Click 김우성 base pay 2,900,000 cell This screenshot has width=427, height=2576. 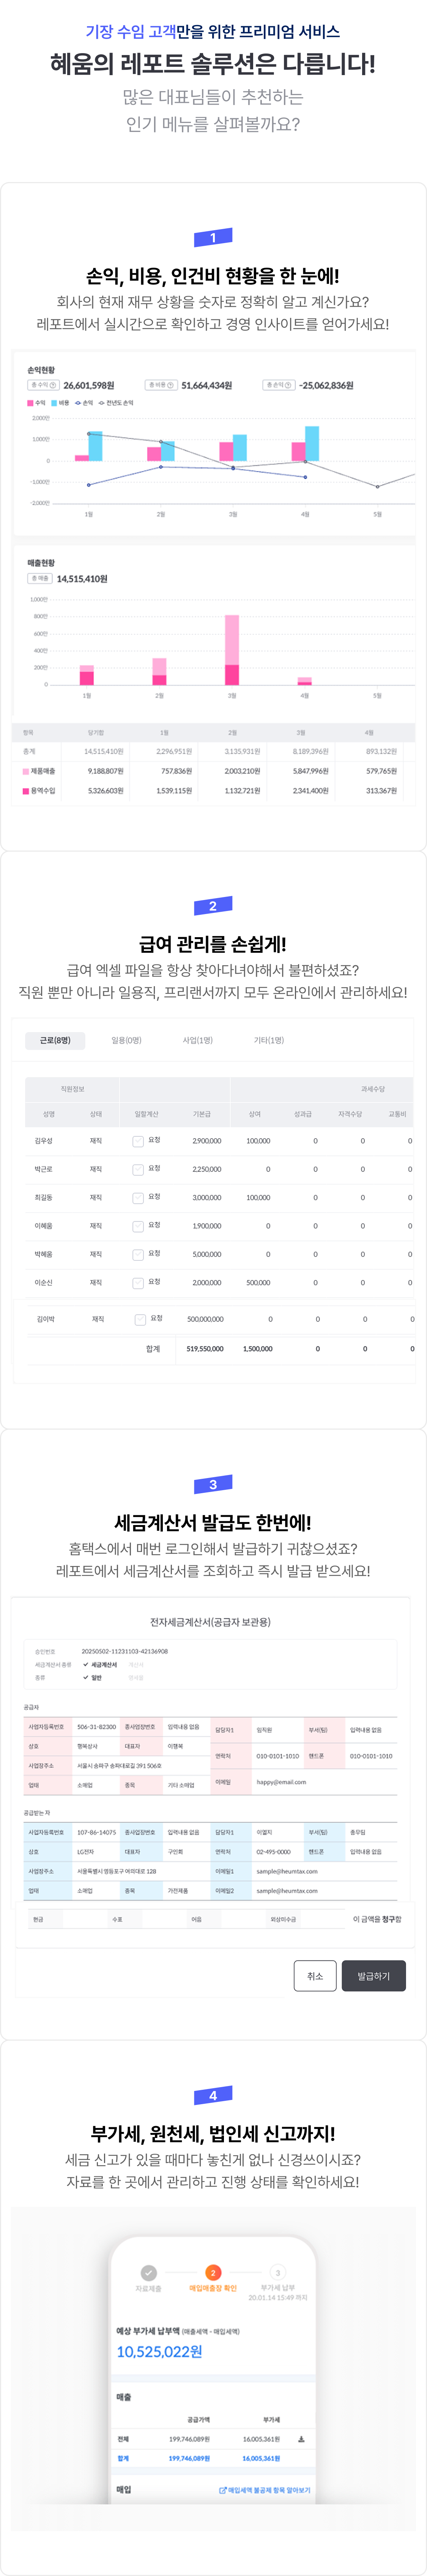(x=207, y=1141)
